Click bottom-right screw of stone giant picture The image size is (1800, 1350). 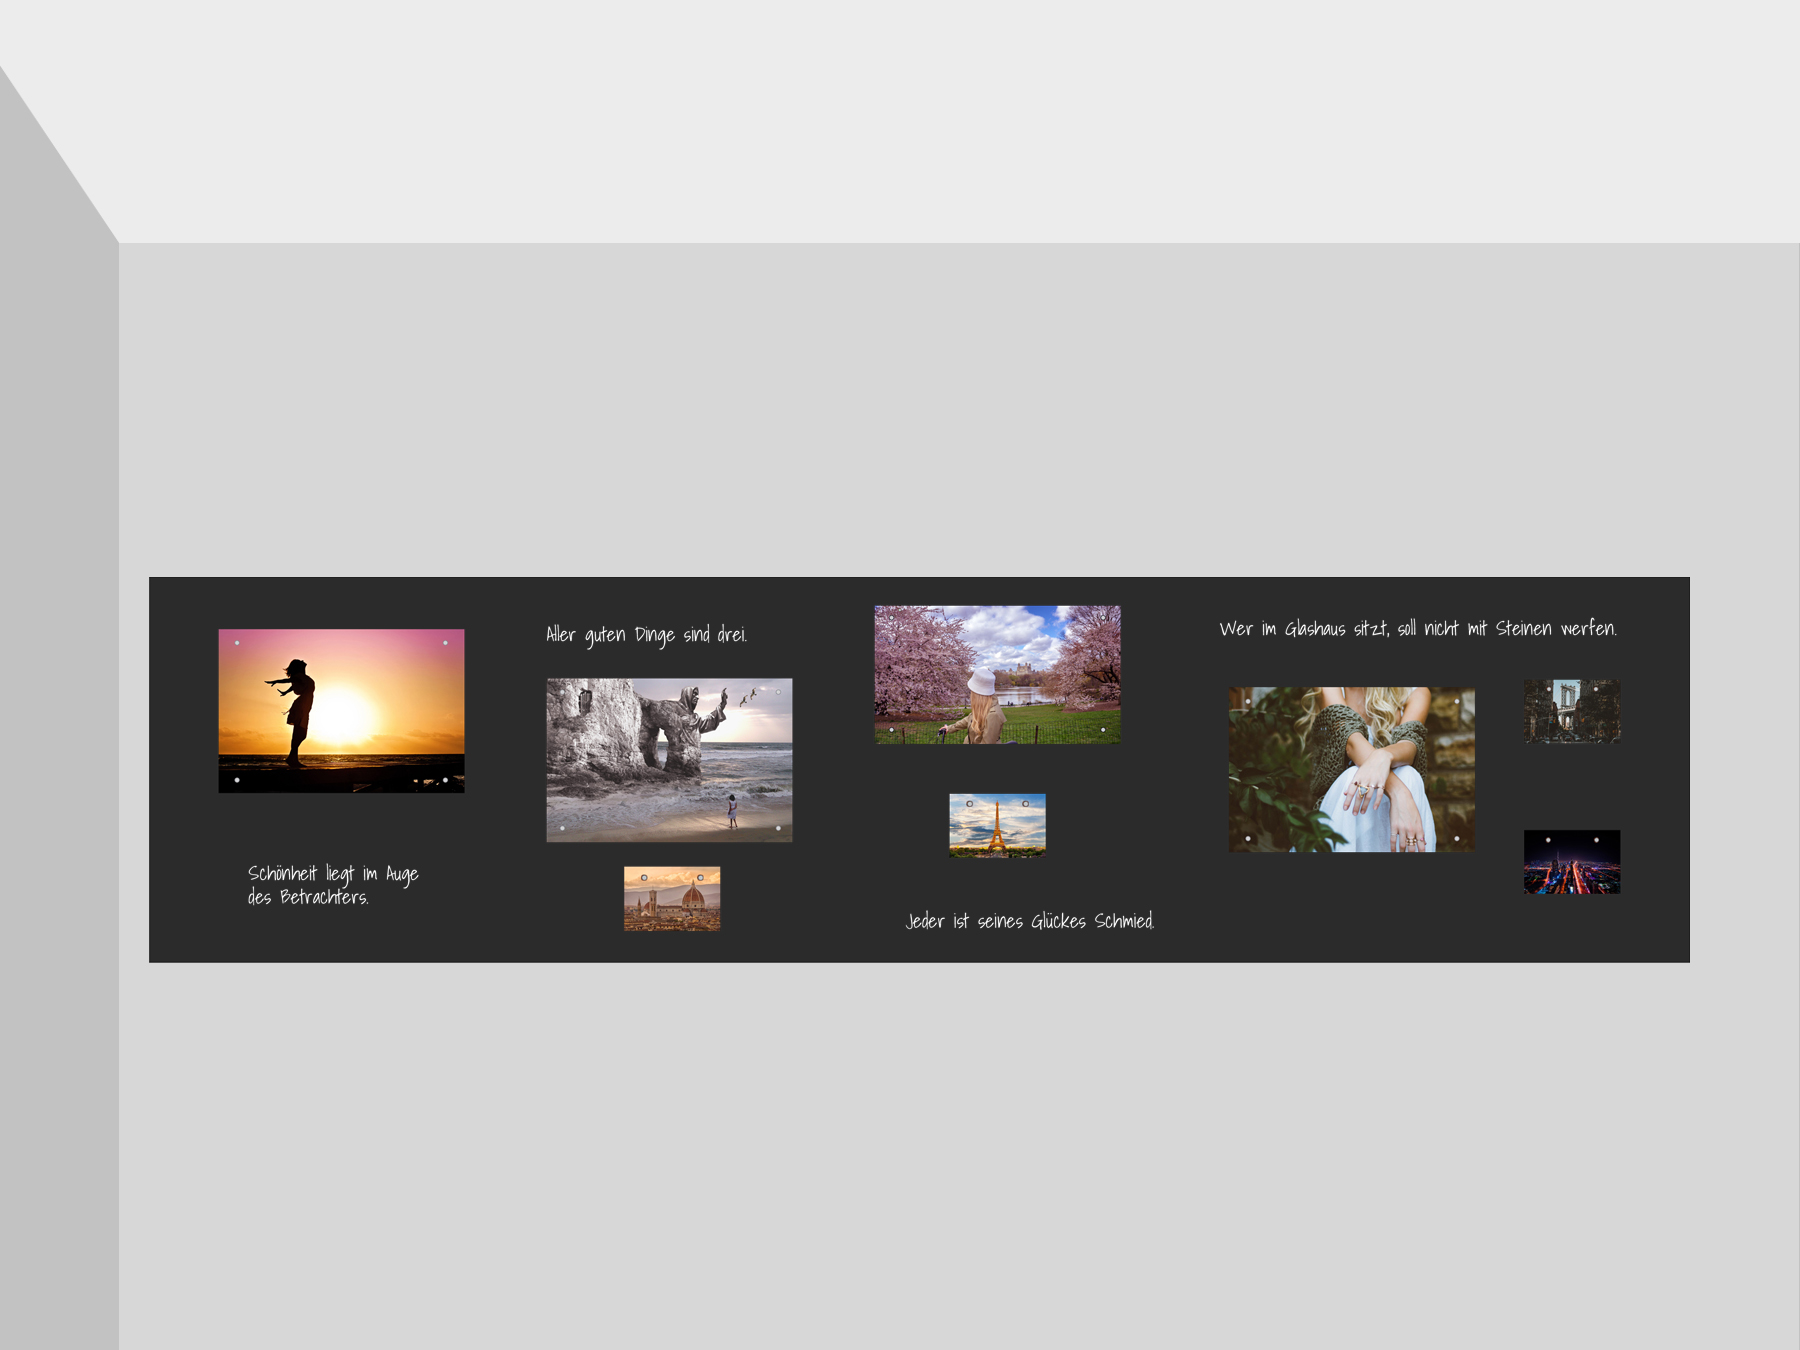(778, 828)
